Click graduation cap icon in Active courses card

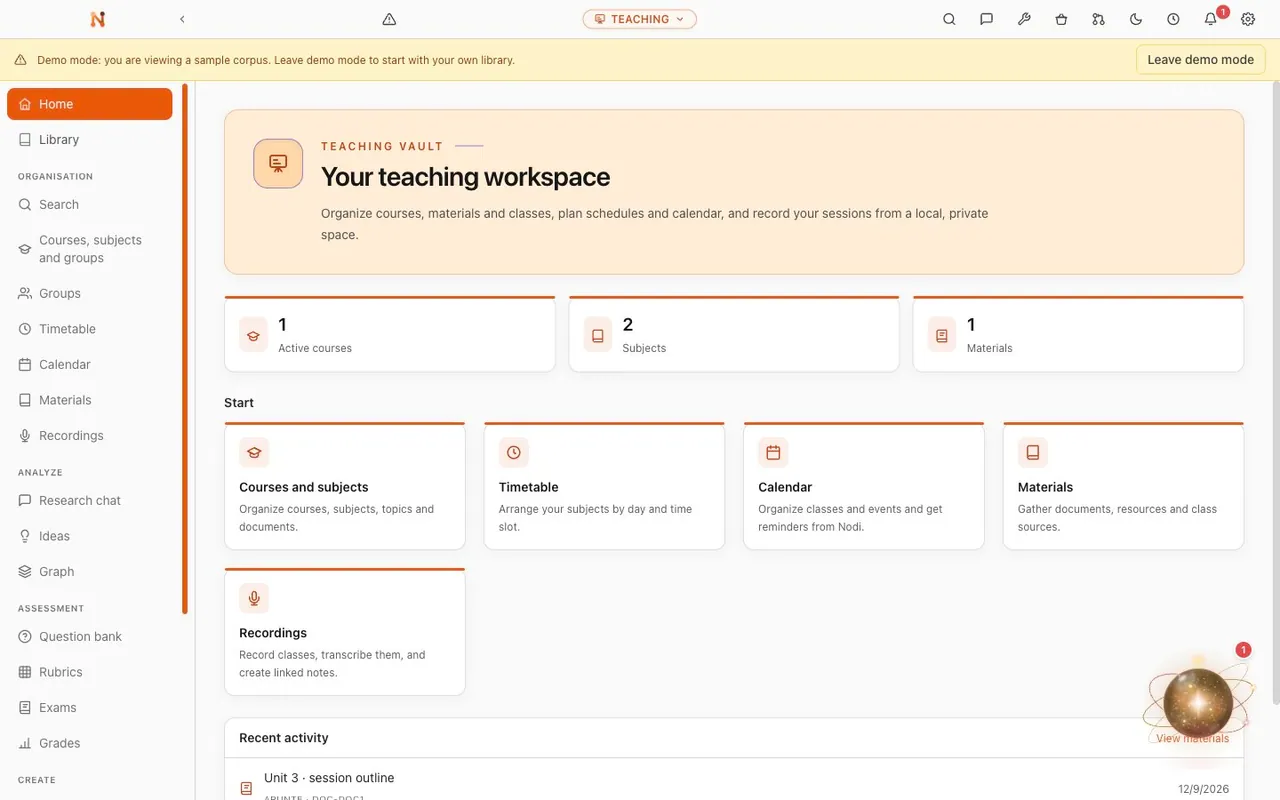(253, 336)
